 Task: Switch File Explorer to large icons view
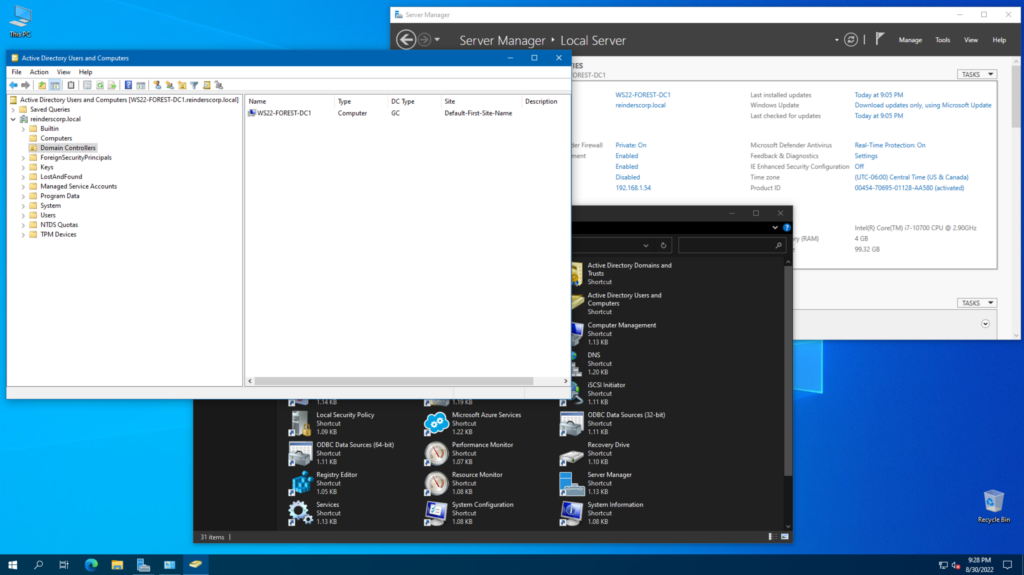784,536
